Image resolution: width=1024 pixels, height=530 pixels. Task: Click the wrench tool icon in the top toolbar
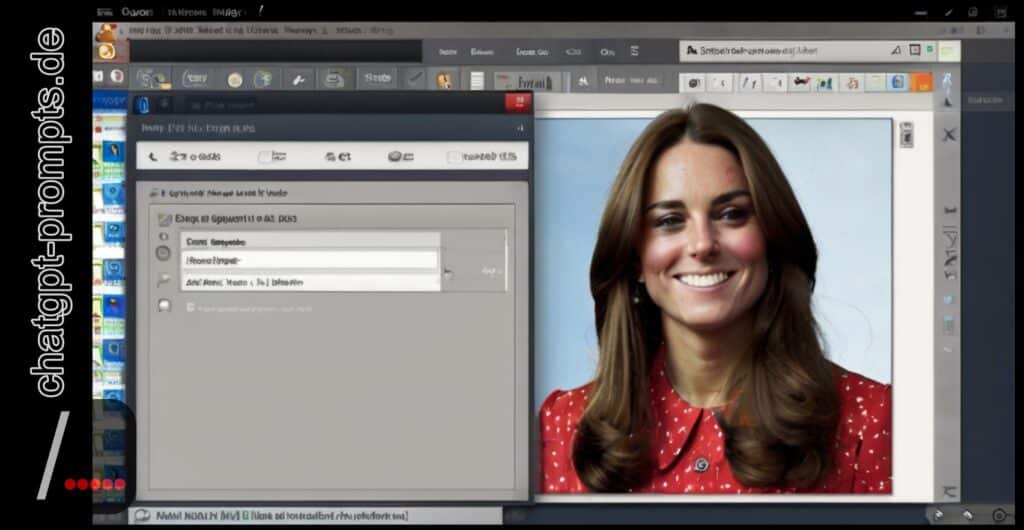[x=297, y=79]
